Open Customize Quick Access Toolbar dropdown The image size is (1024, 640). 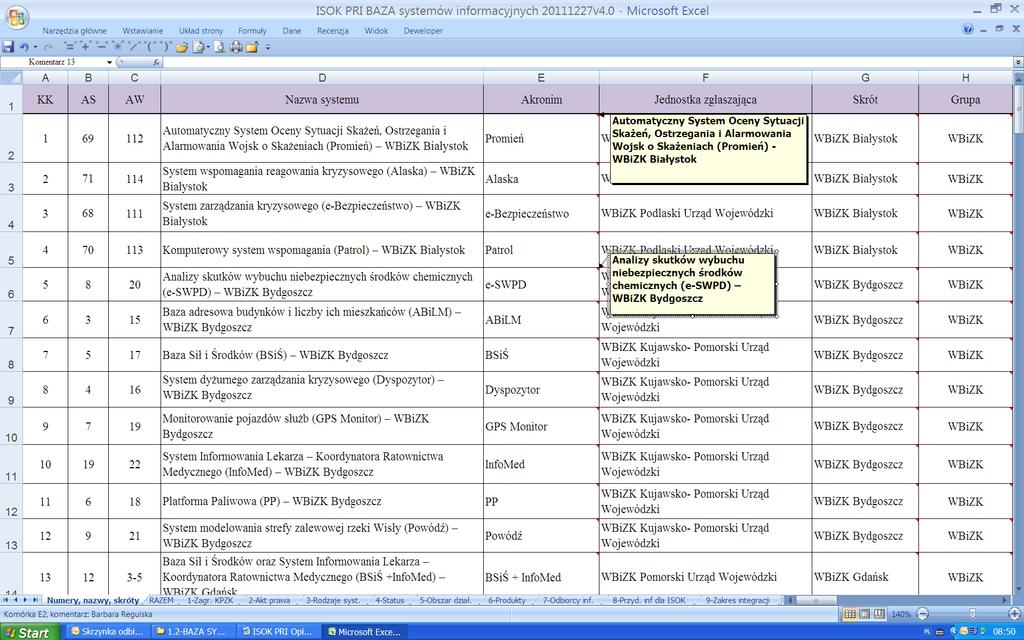(x=268, y=47)
